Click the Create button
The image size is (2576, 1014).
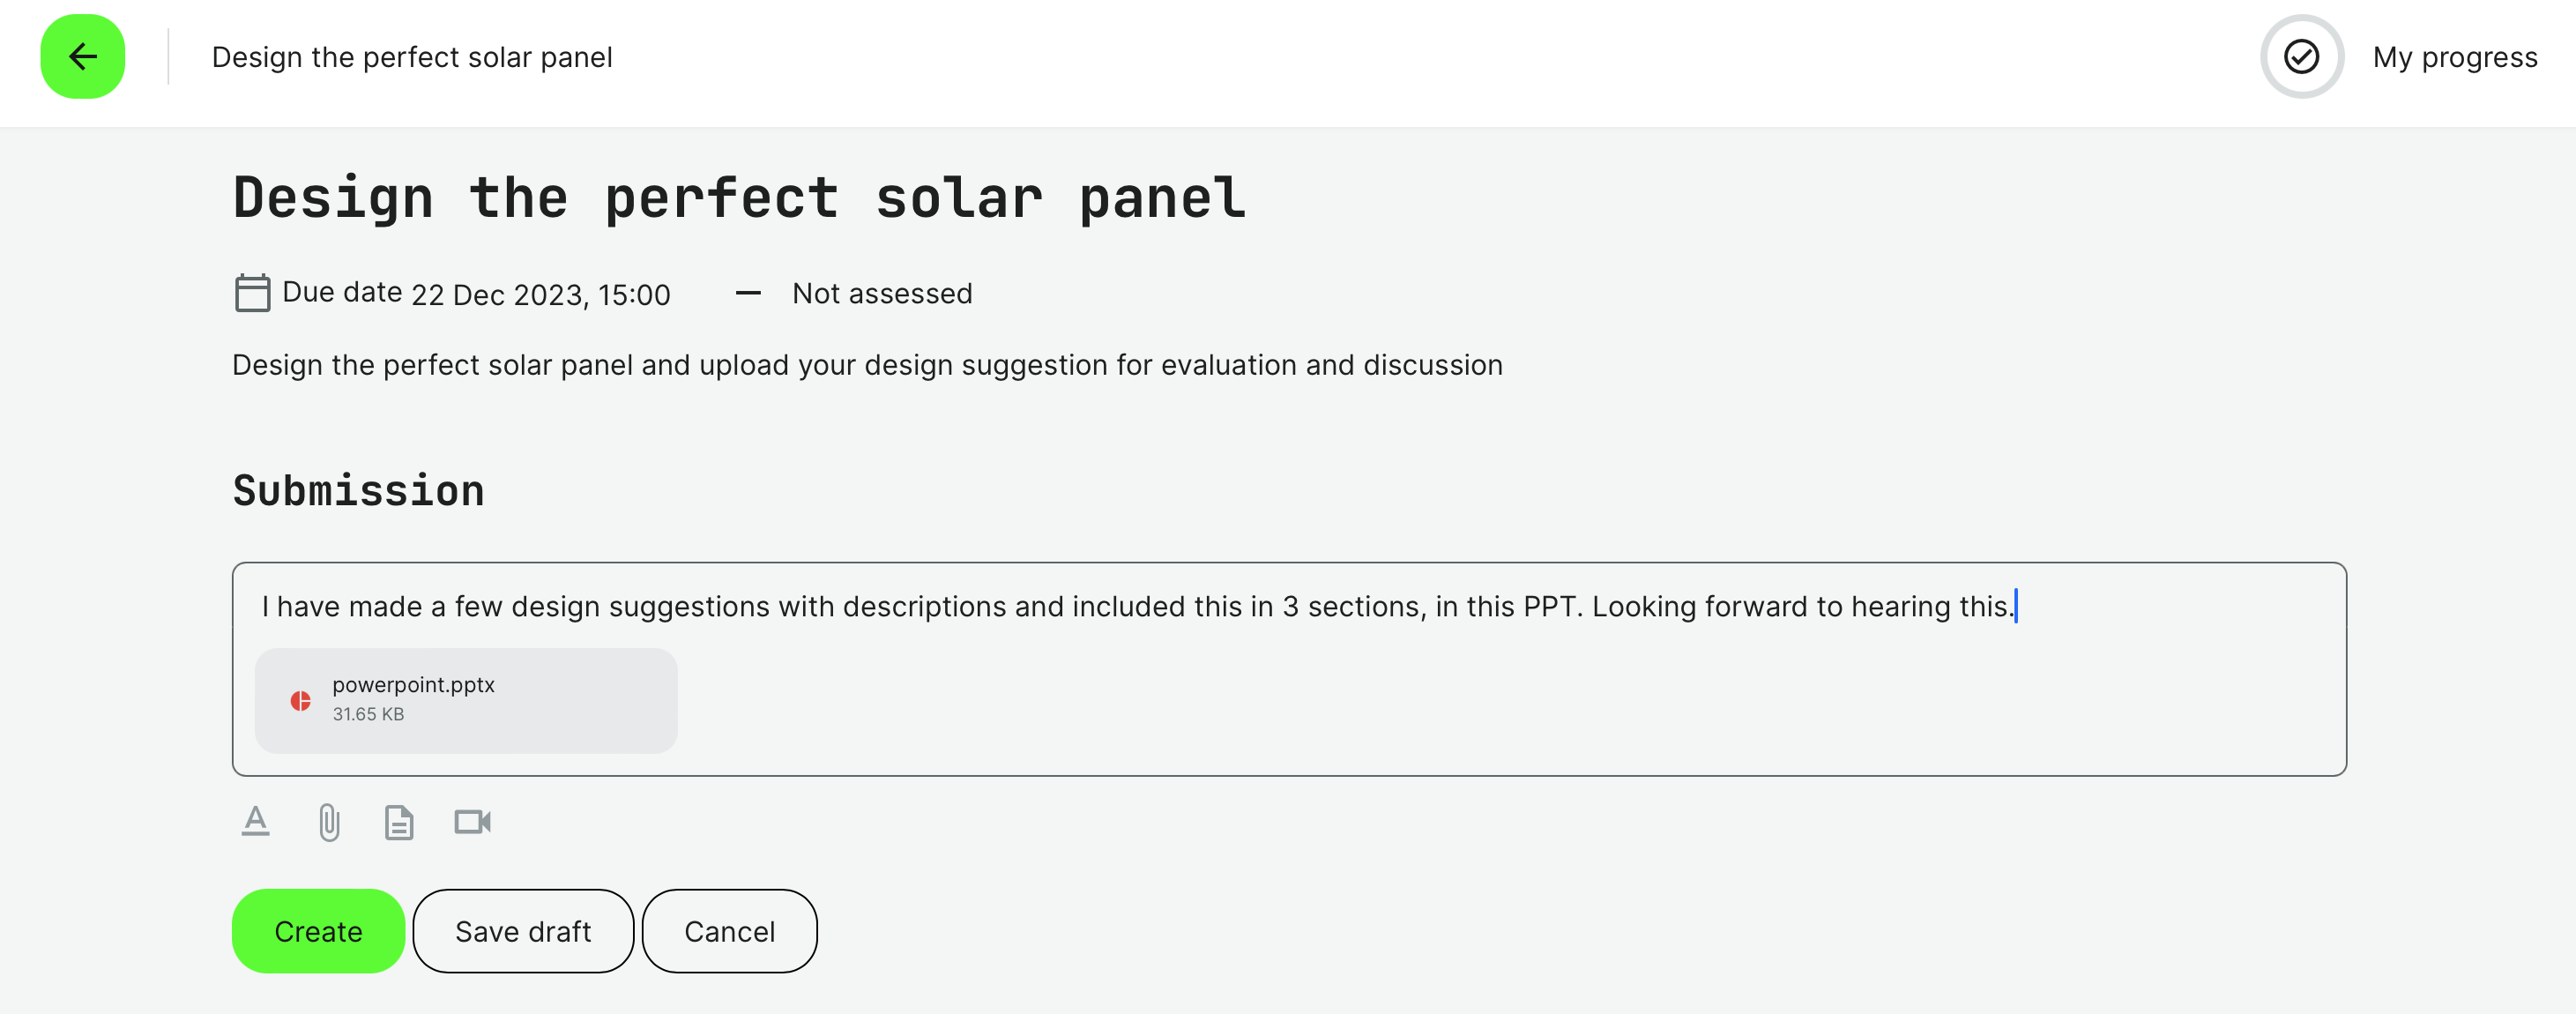(318, 931)
